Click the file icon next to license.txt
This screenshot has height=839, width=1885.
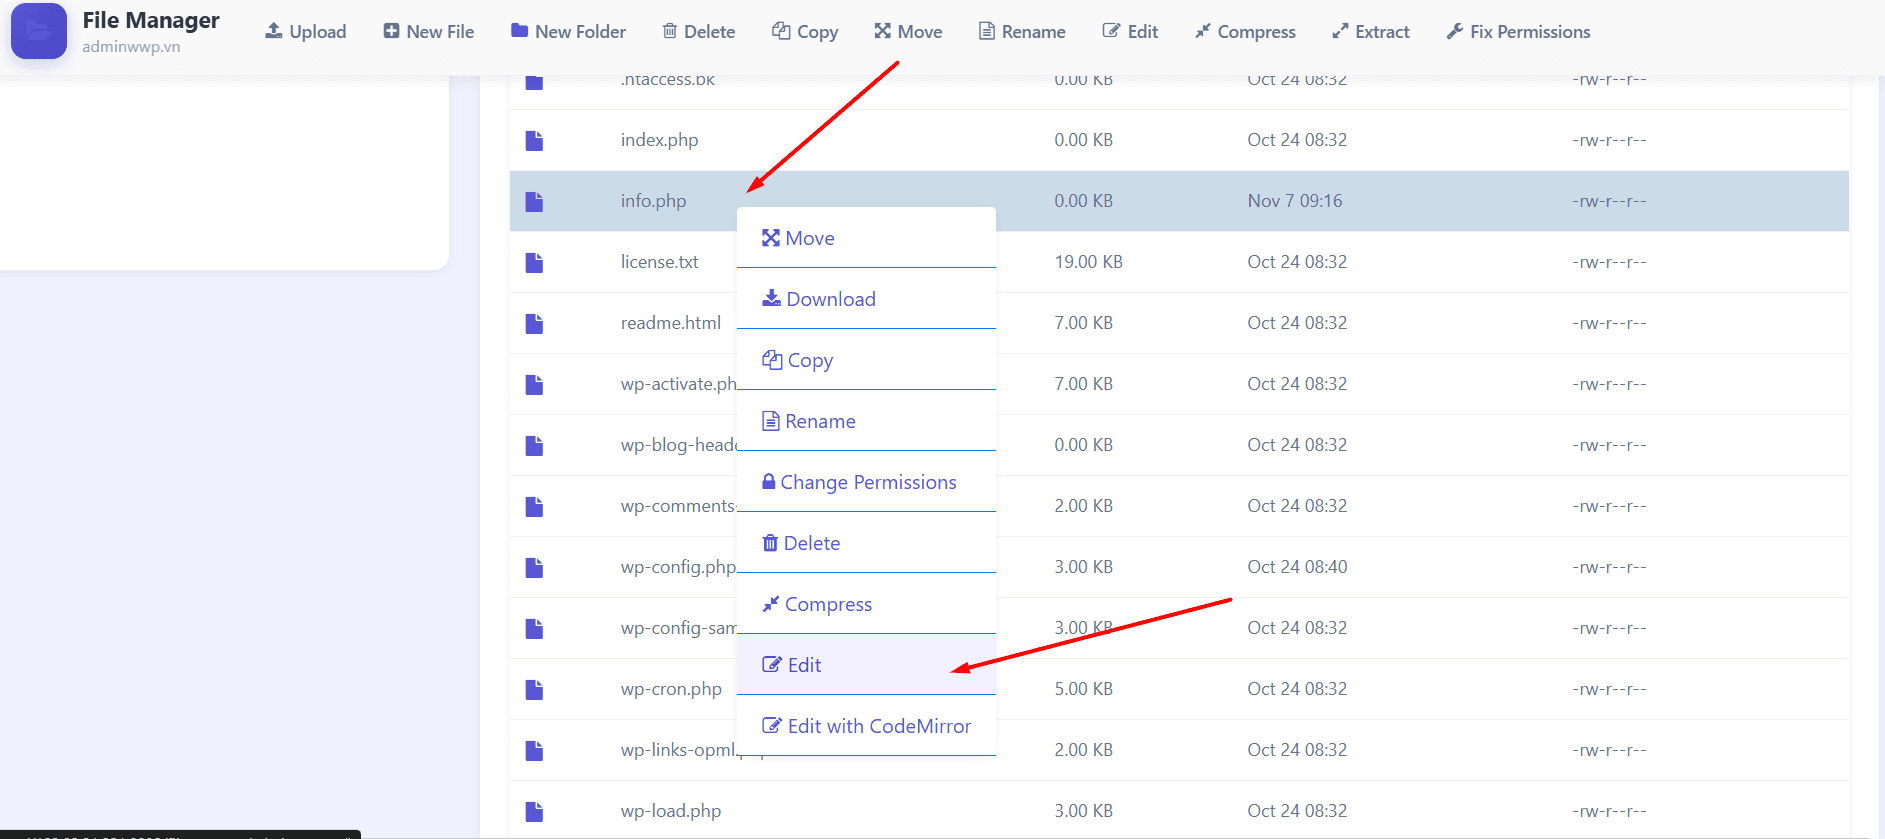tap(534, 263)
